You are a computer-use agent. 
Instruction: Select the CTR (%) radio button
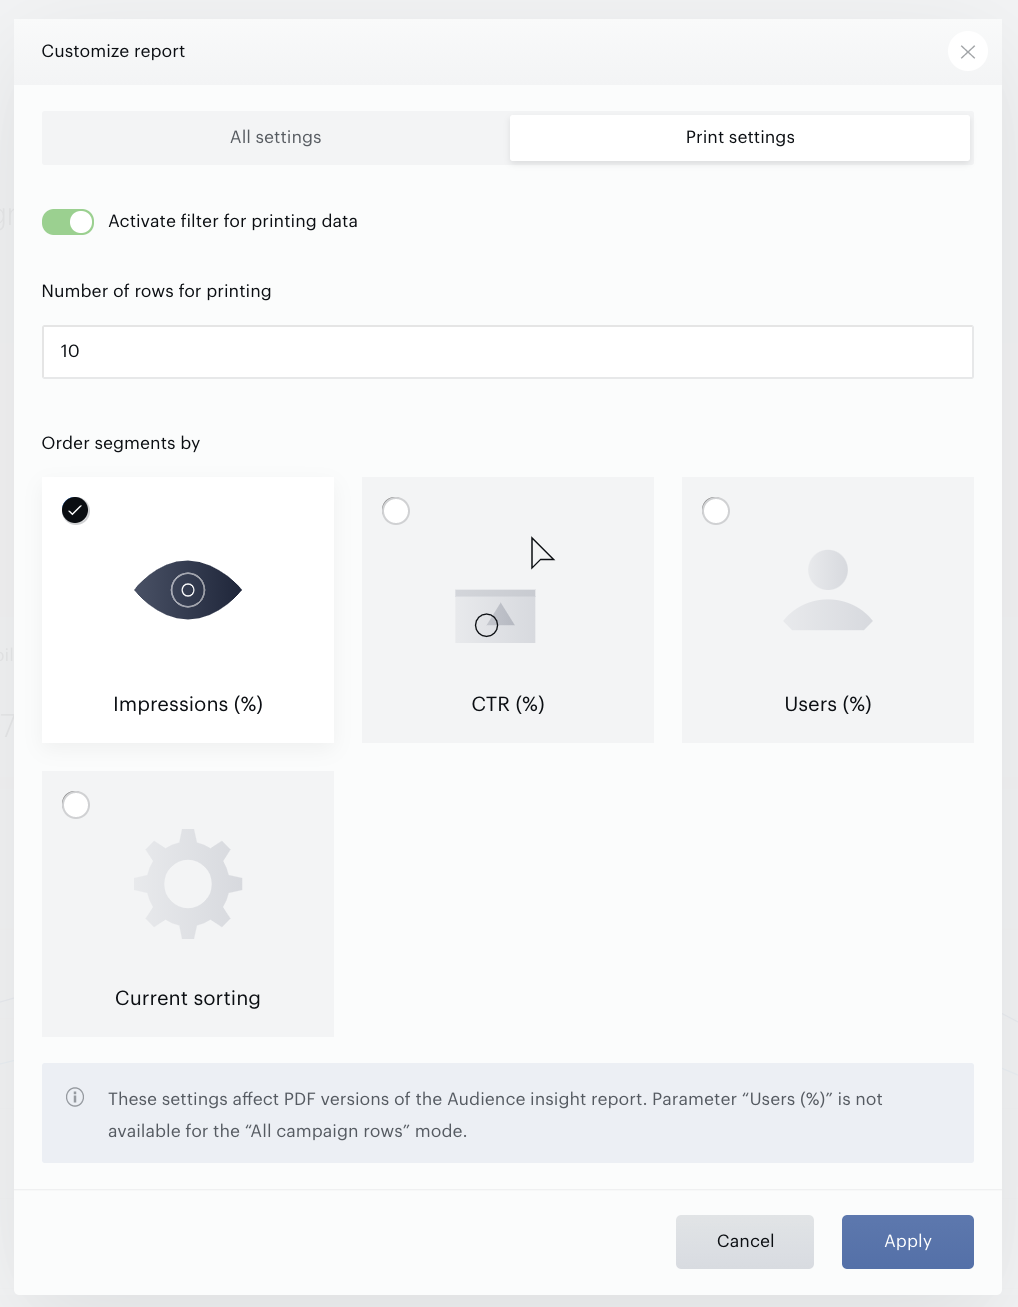tap(396, 511)
